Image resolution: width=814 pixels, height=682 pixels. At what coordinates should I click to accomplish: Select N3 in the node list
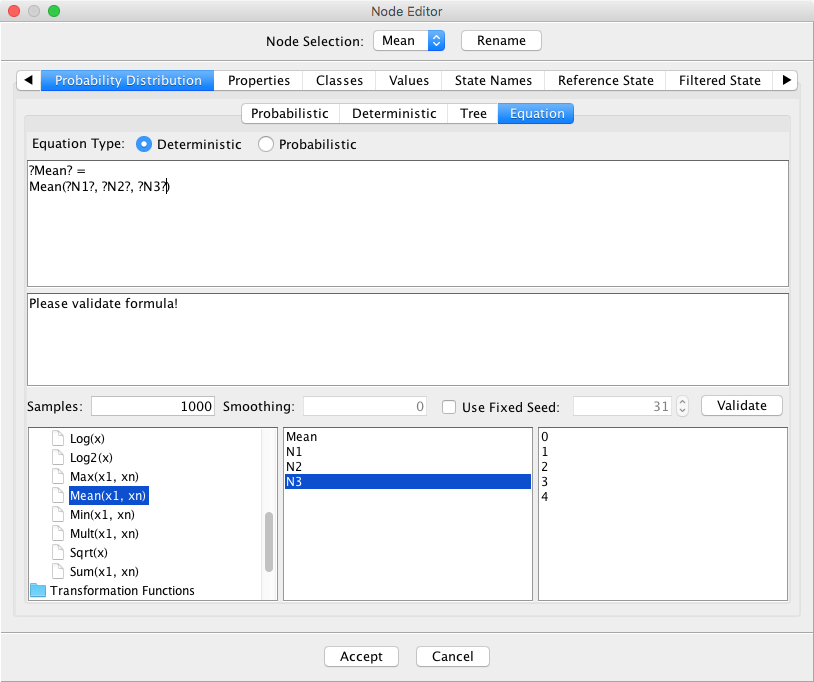[408, 482]
